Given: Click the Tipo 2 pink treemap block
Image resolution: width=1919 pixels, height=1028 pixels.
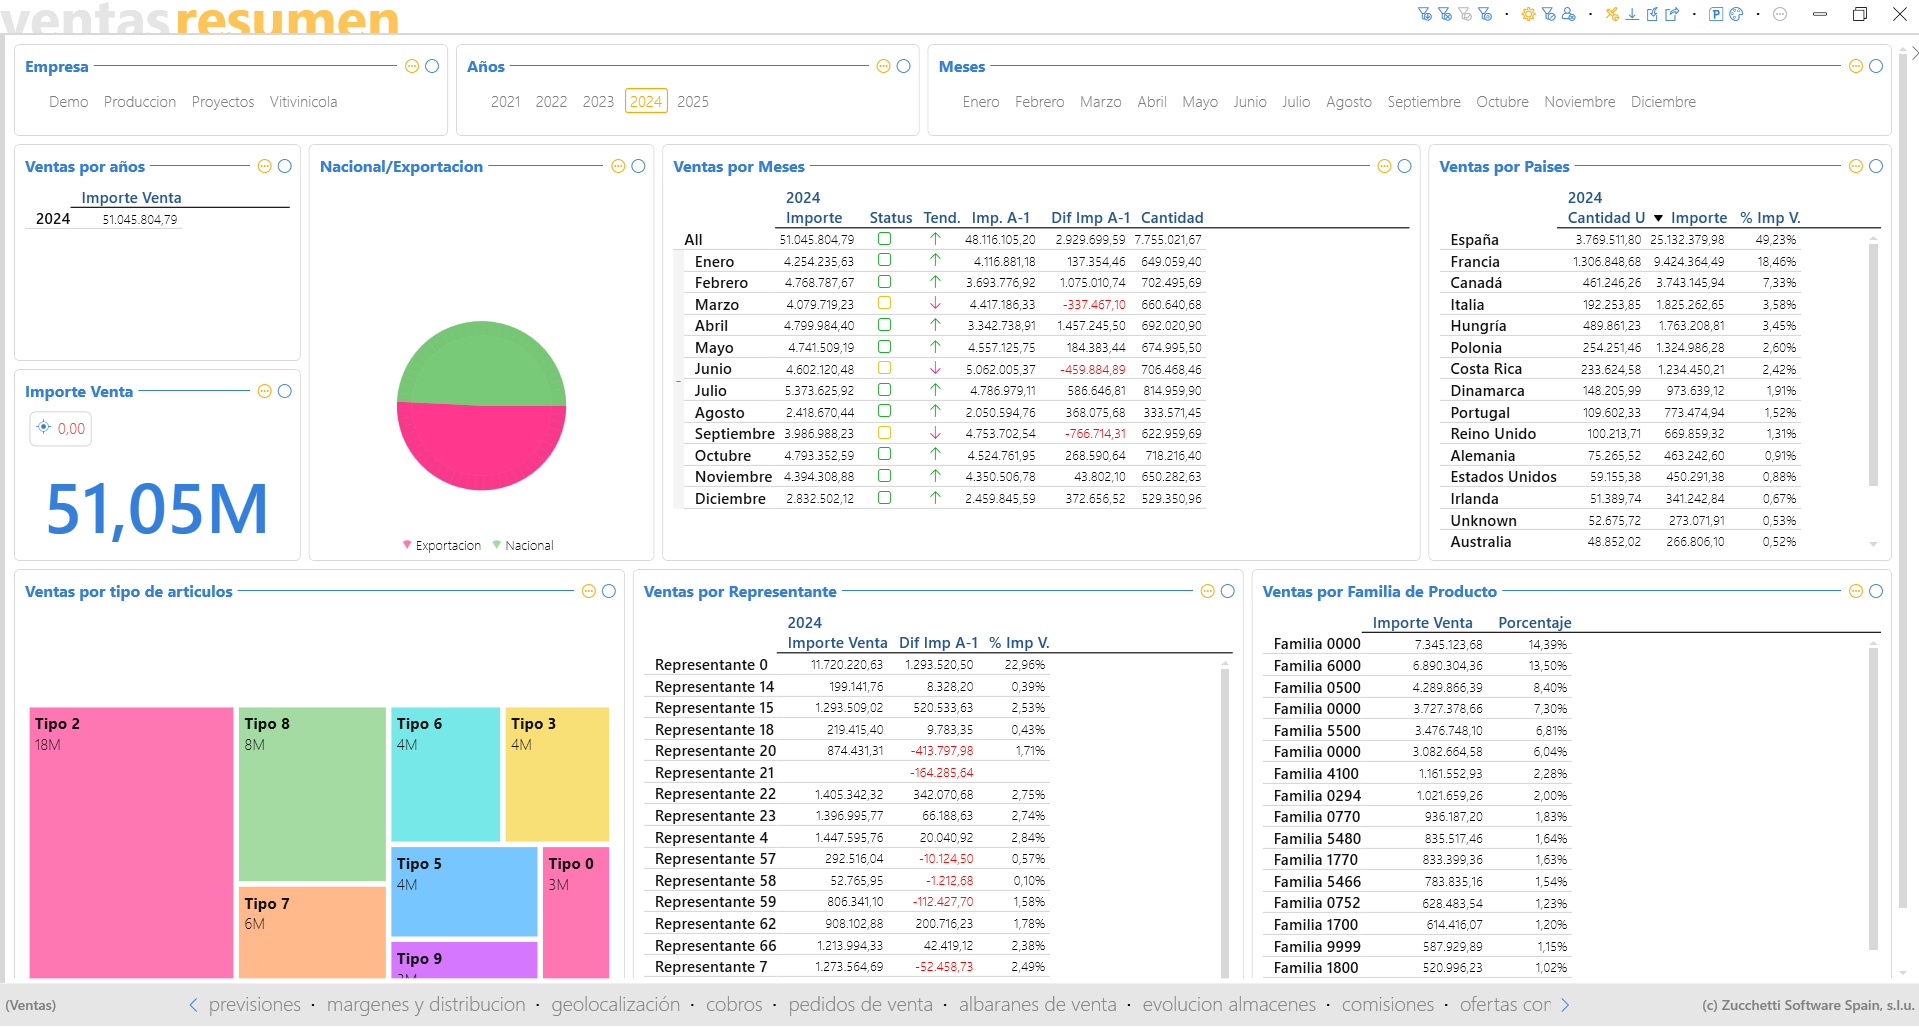Looking at the screenshot, I should click(131, 843).
